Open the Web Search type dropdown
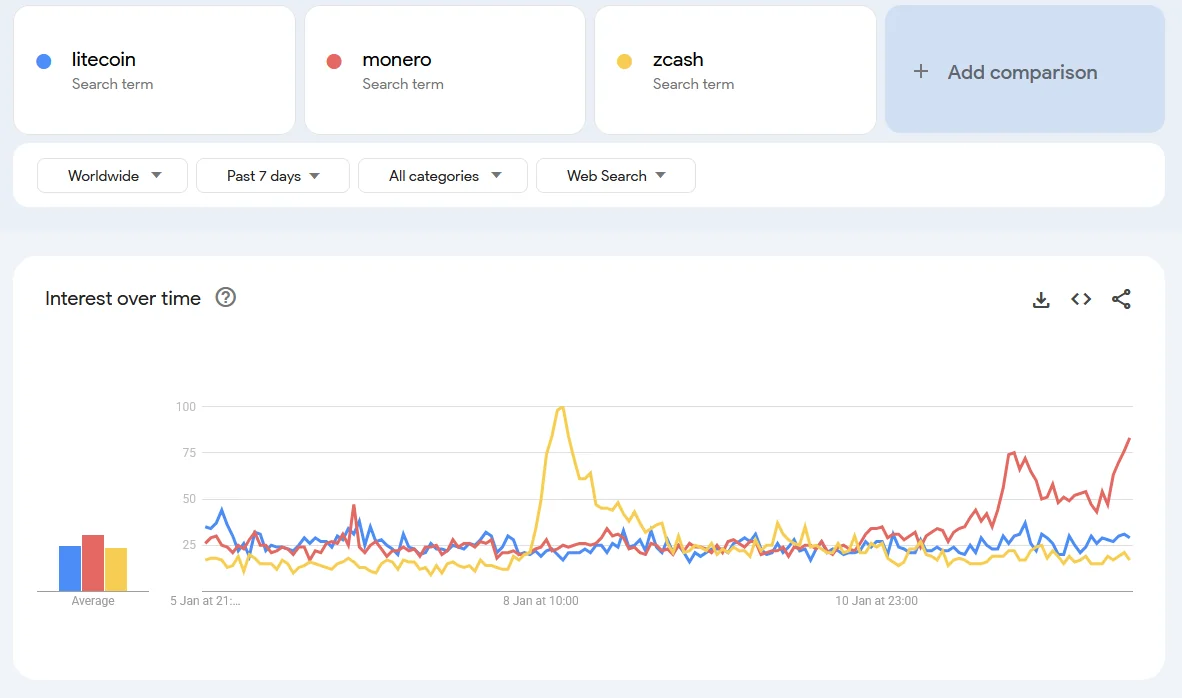The height and width of the screenshot is (698, 1182). tap(615, 176)
